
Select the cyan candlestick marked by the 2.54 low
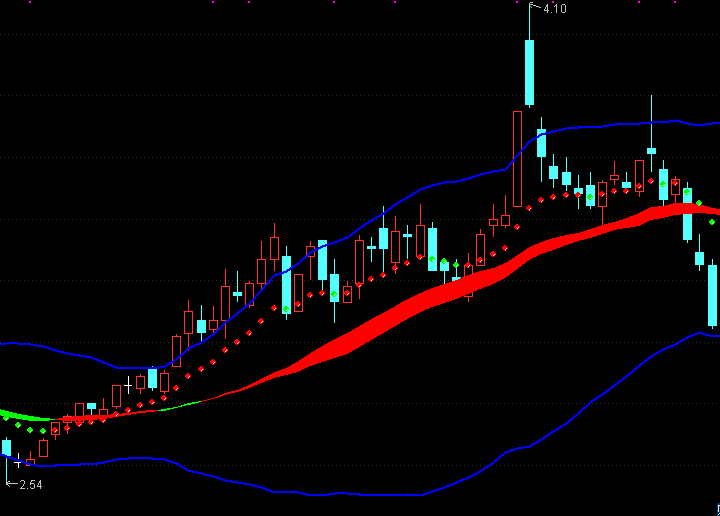coord(6,448)
